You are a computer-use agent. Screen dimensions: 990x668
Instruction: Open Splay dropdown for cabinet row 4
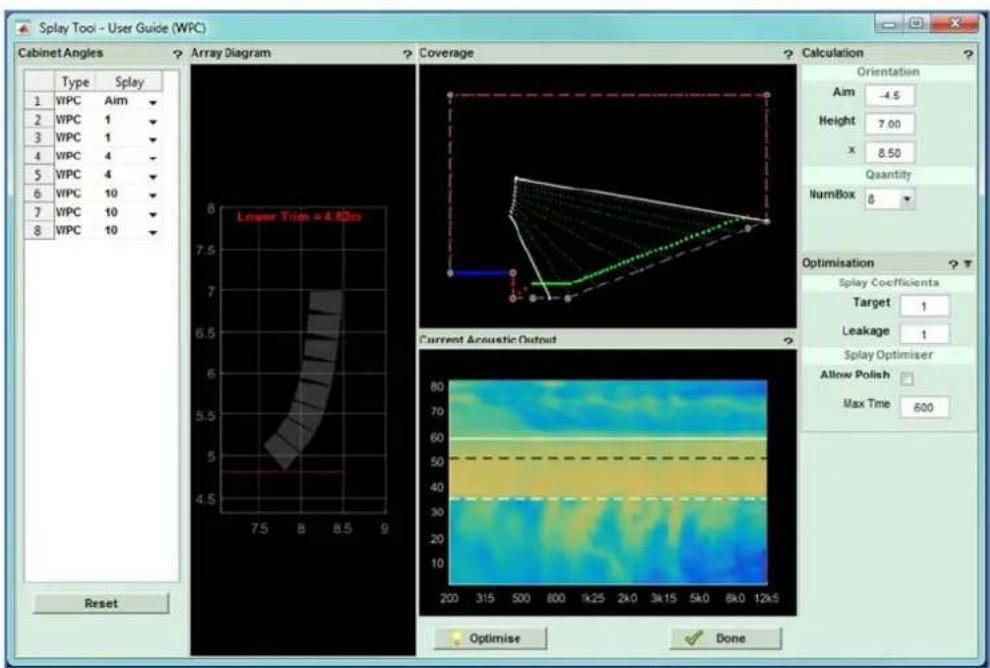click(x=153, y=158)
